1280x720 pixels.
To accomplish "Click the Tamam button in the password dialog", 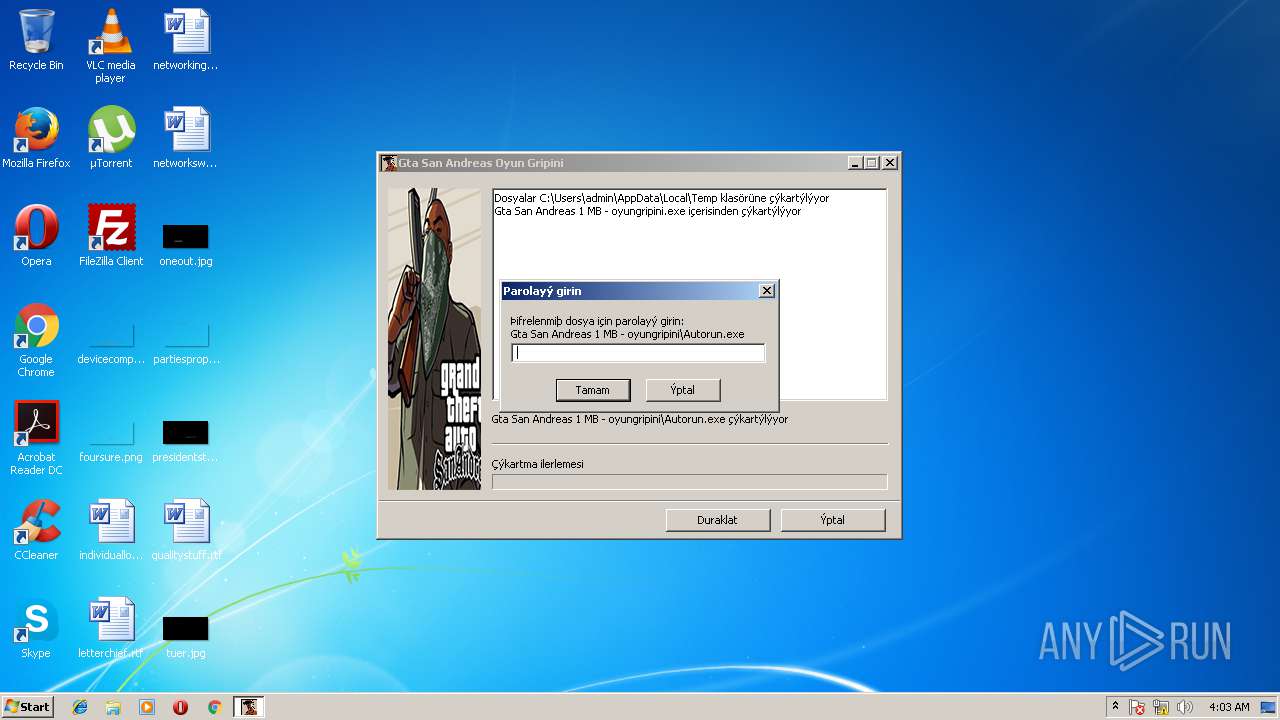I will point(593,390).
